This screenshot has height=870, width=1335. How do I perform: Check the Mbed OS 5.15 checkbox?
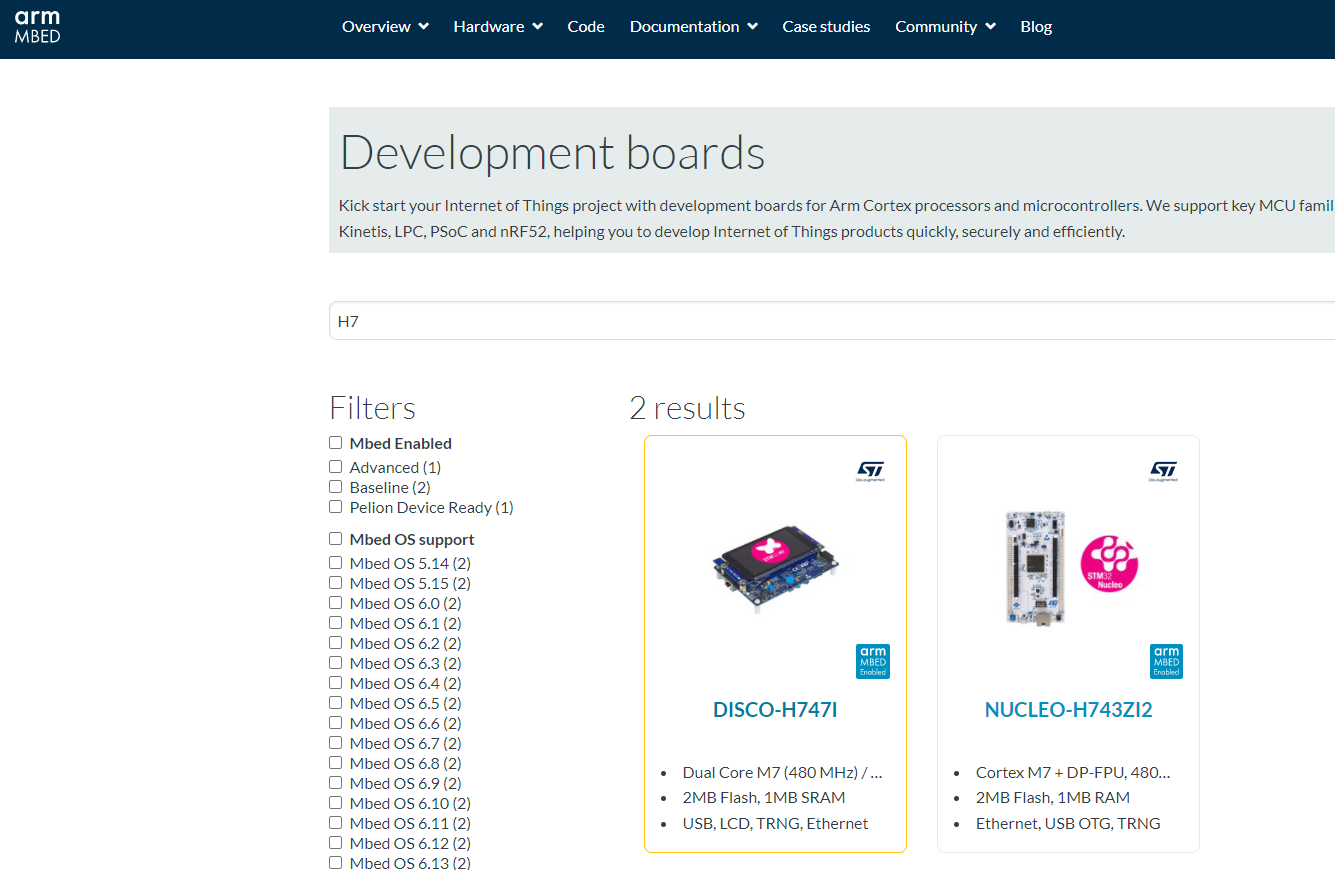335,582
